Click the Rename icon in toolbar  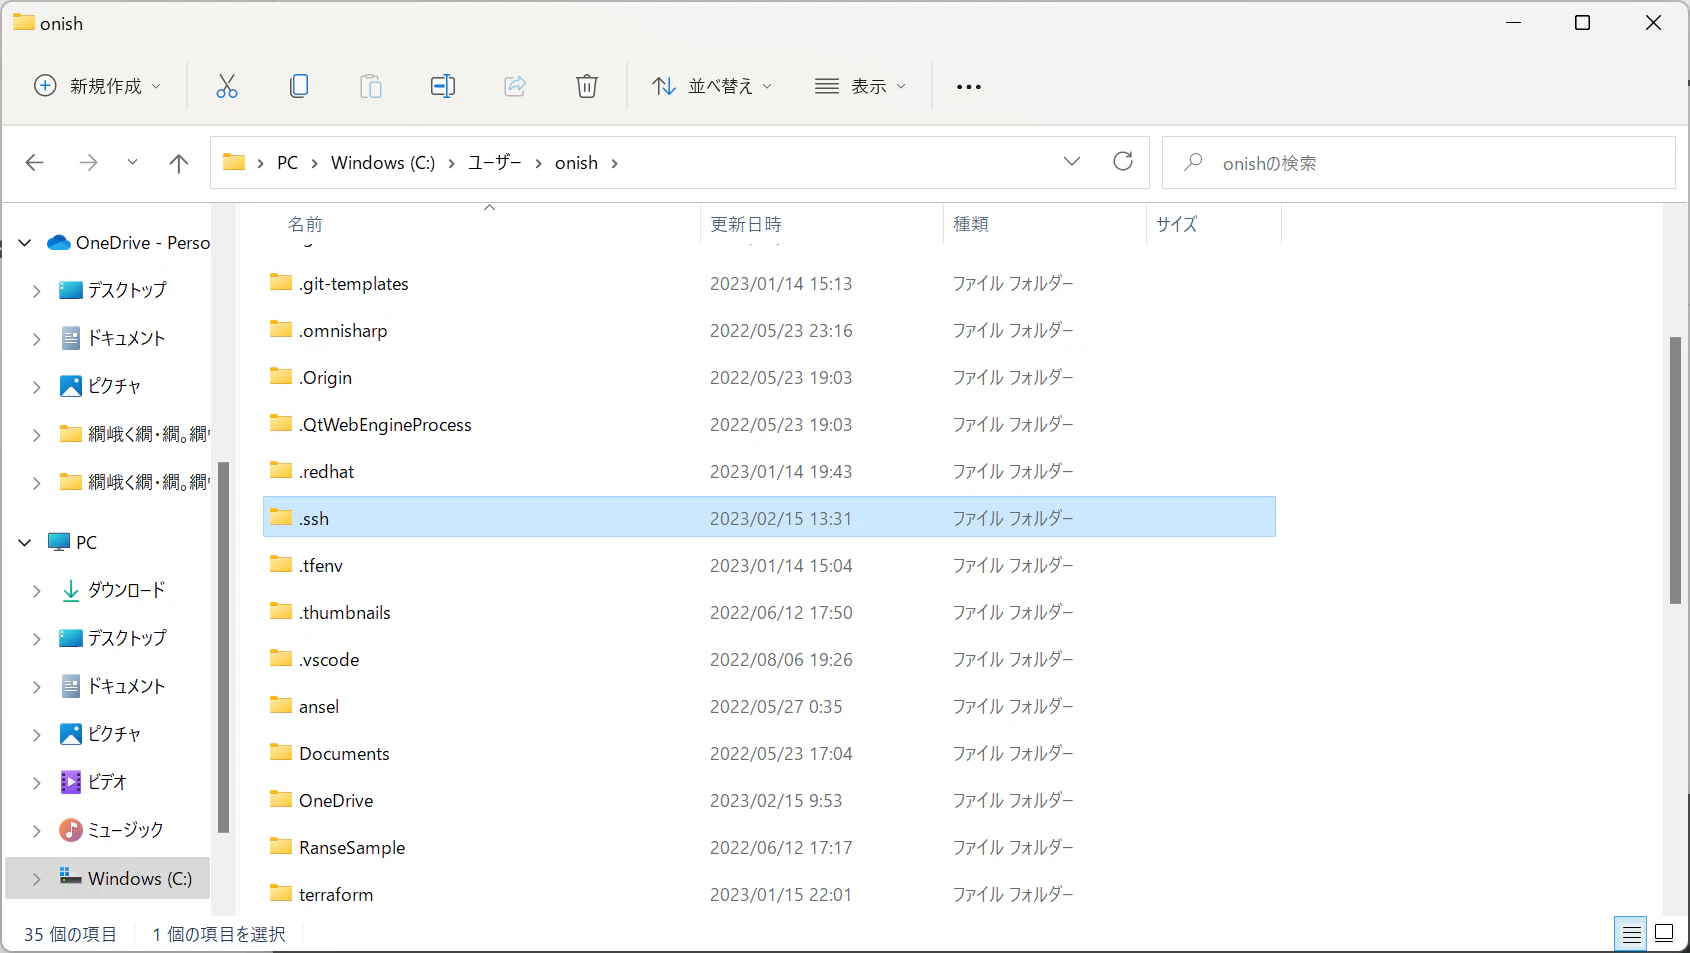point(443,86)
